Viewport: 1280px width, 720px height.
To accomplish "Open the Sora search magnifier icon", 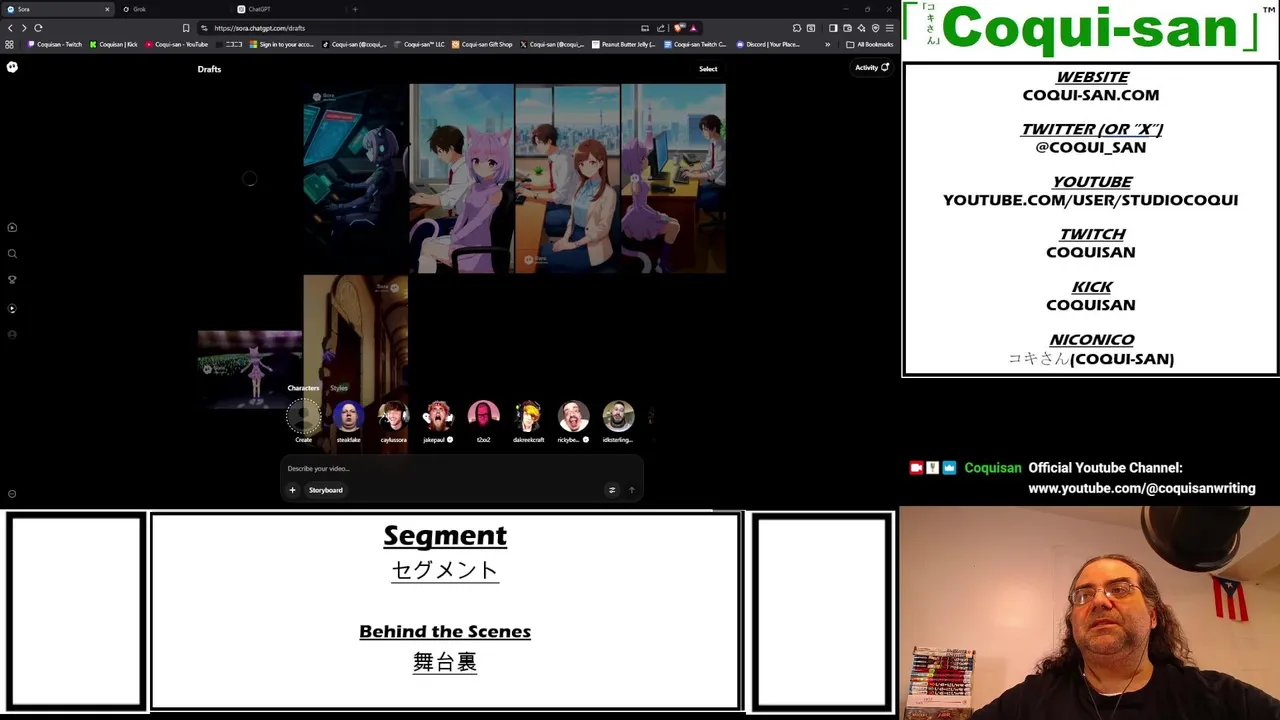I will tap(12, 254).
